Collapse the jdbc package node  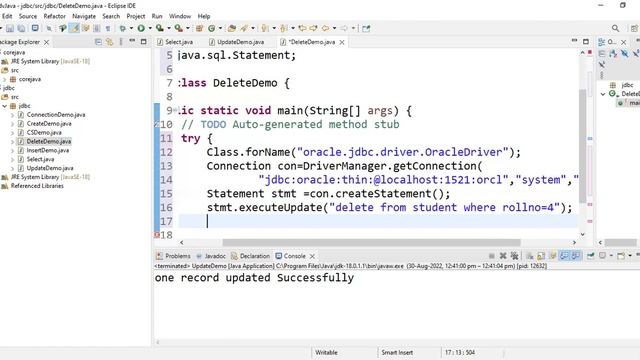[x=4, y=106]
